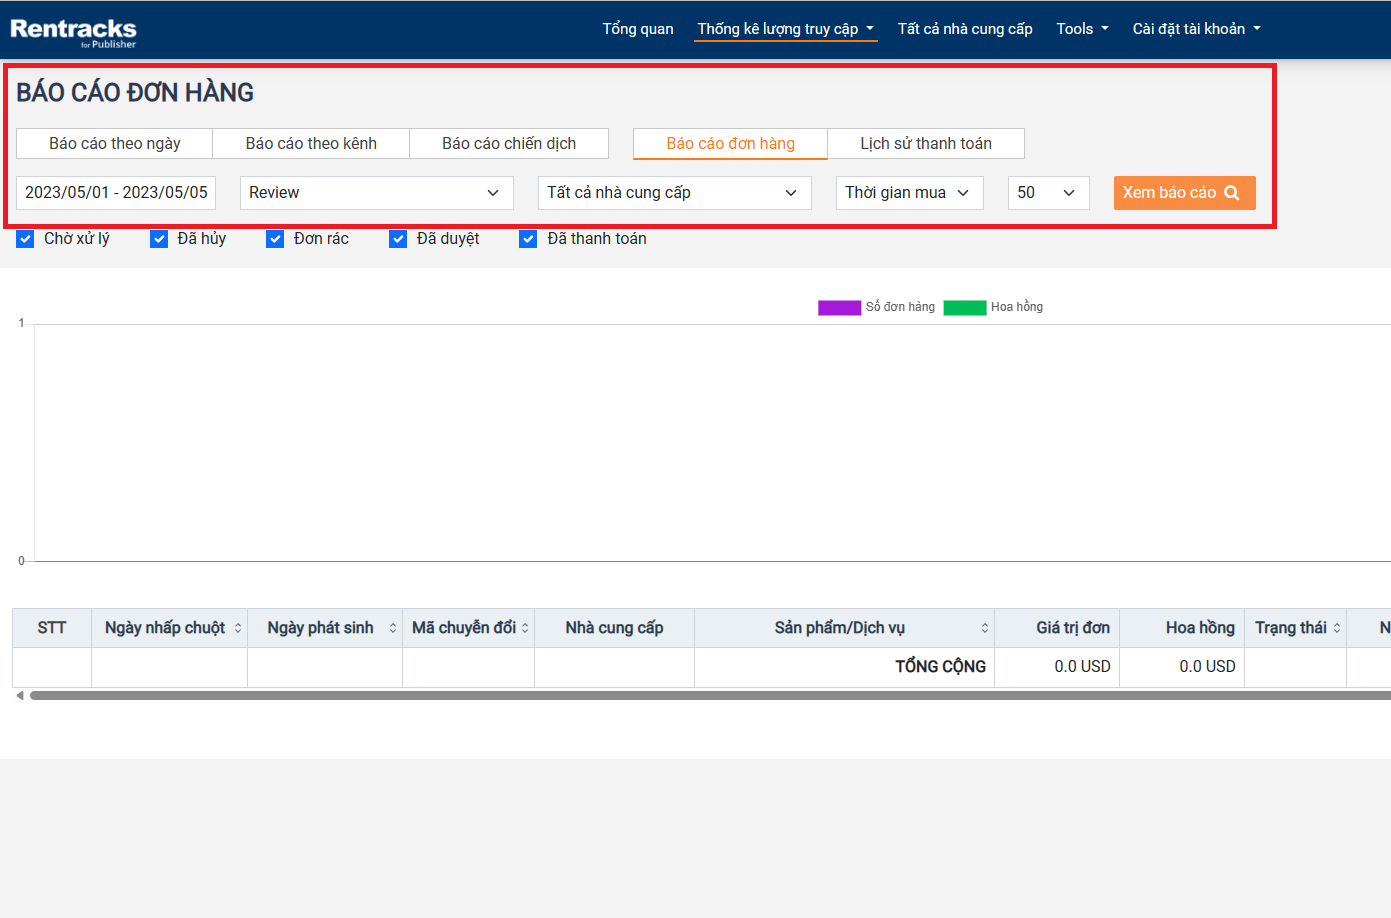Screen dimensions: 1391x918
Task: Switch to Báo cáo theo ngày tab
Action: coord(115,144)
